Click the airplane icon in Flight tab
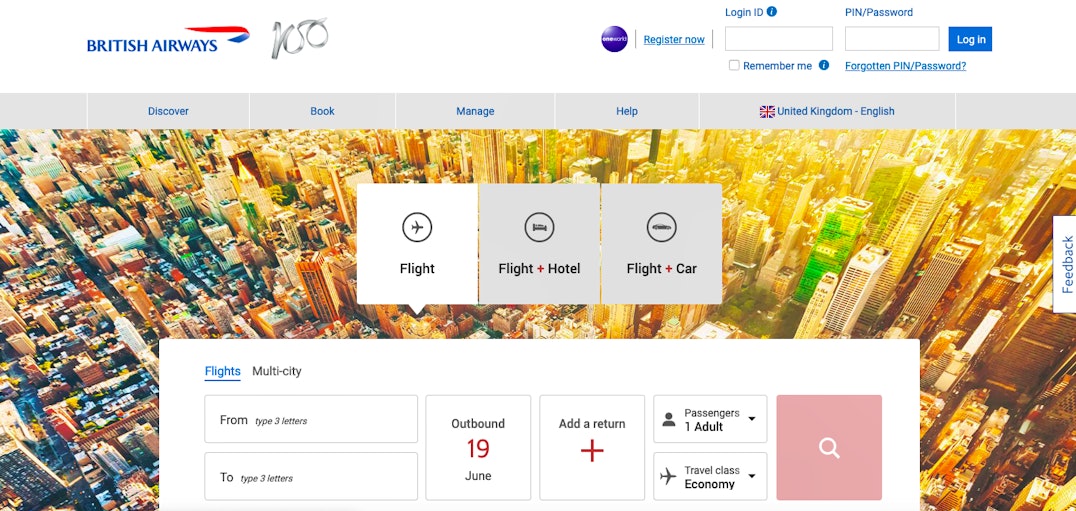This screenshot has width=1076, height=511. point(417,227)
